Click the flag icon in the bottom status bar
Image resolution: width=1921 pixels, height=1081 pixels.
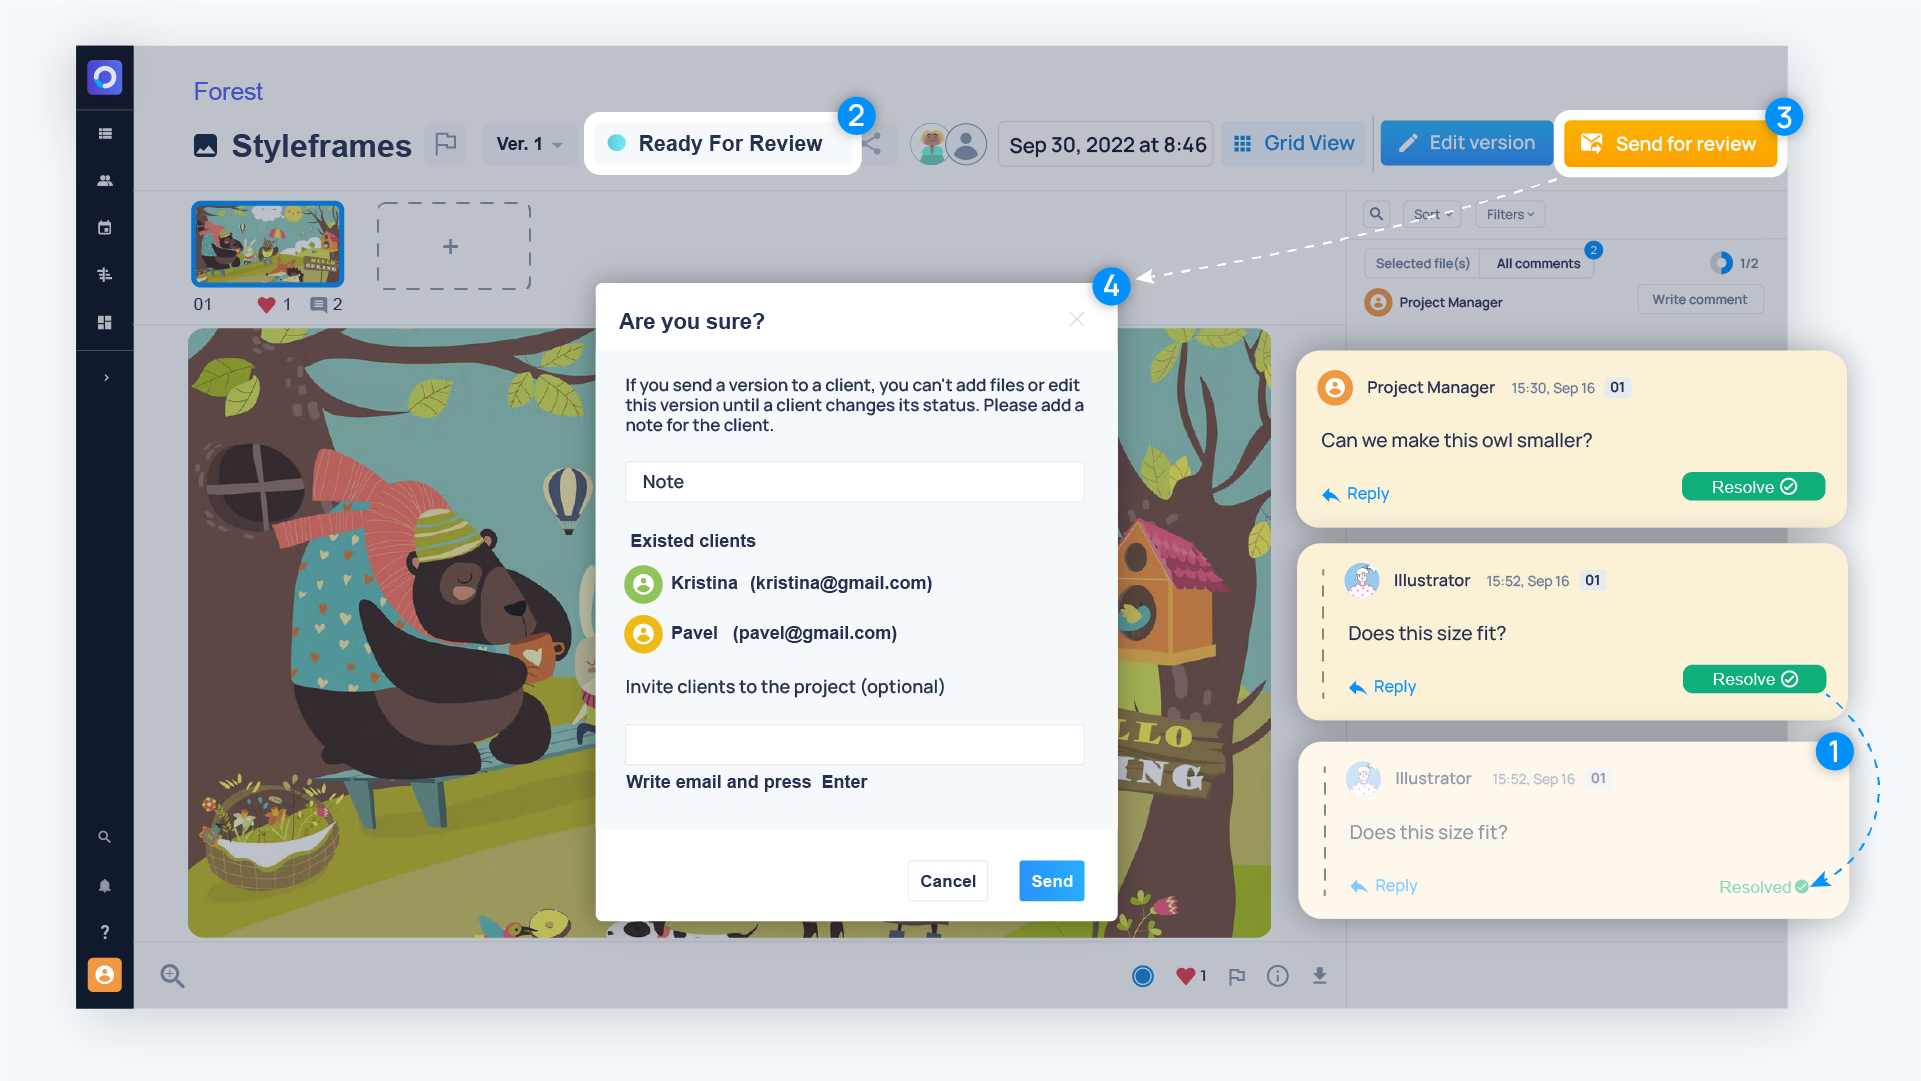click(1236, 977)
